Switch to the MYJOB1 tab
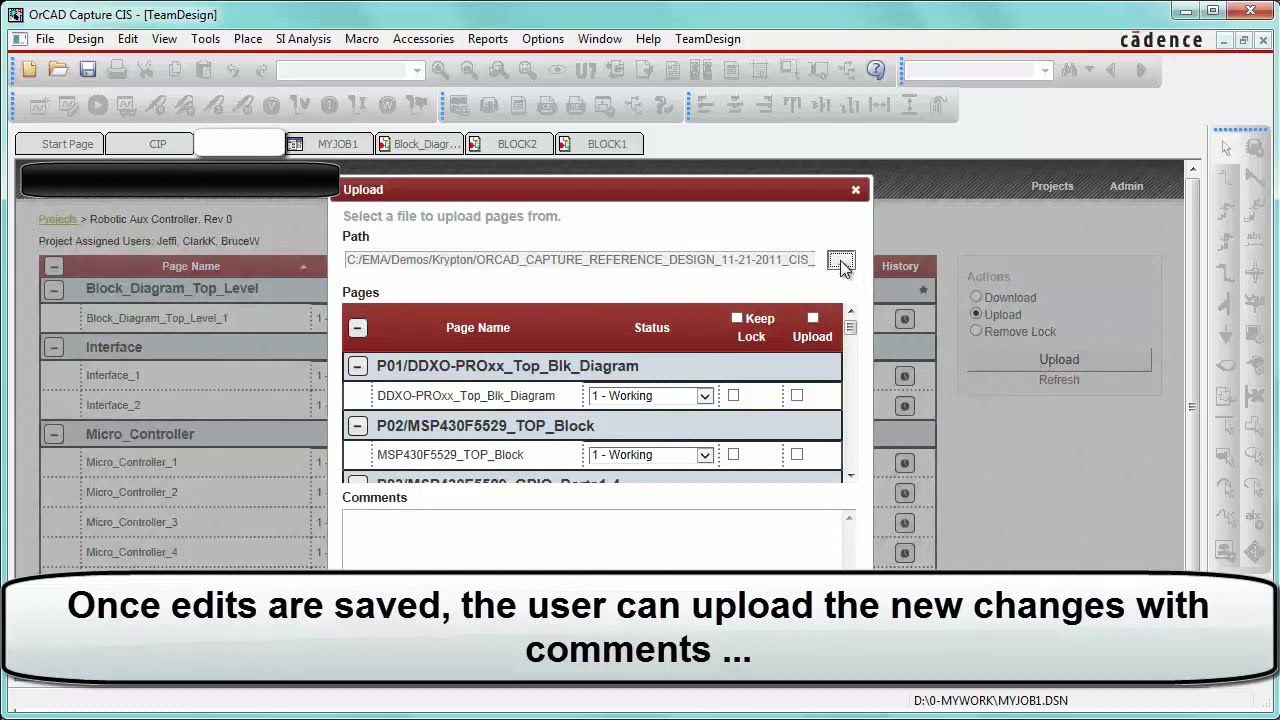Image resolution: width=1280 pixels, height=720 pixels. 329,144
